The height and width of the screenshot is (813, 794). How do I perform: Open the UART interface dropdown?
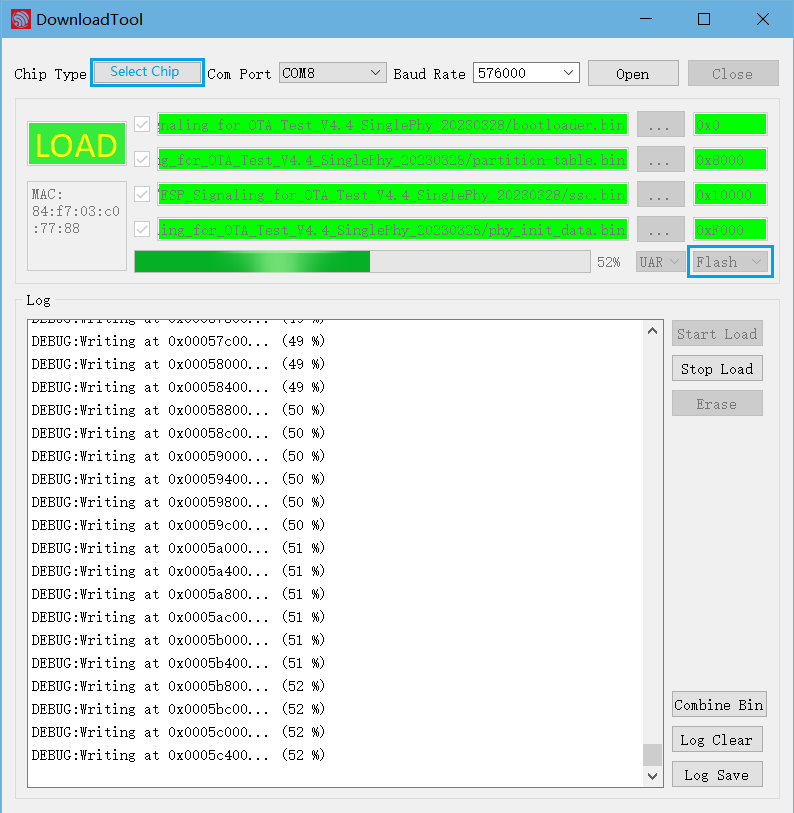660,262
